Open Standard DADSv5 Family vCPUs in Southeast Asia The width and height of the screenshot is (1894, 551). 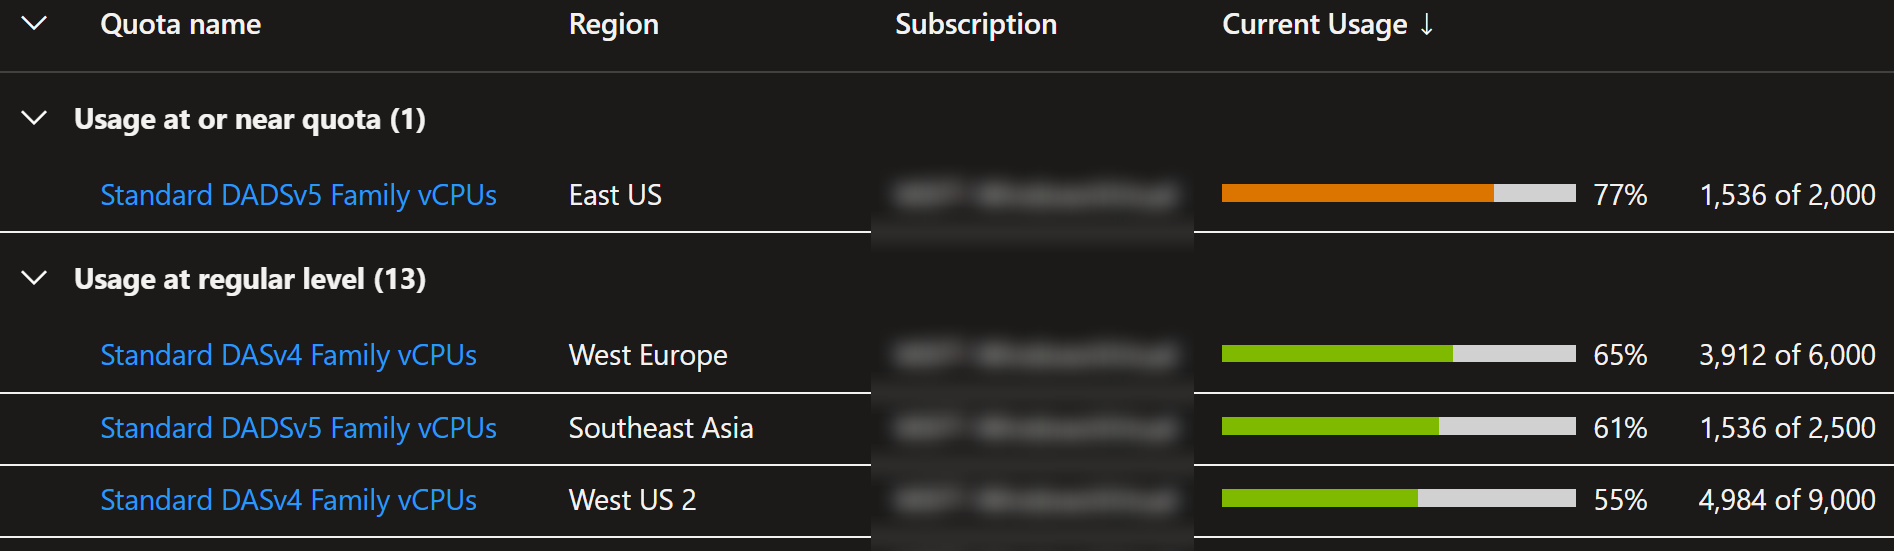pos(299,428)
